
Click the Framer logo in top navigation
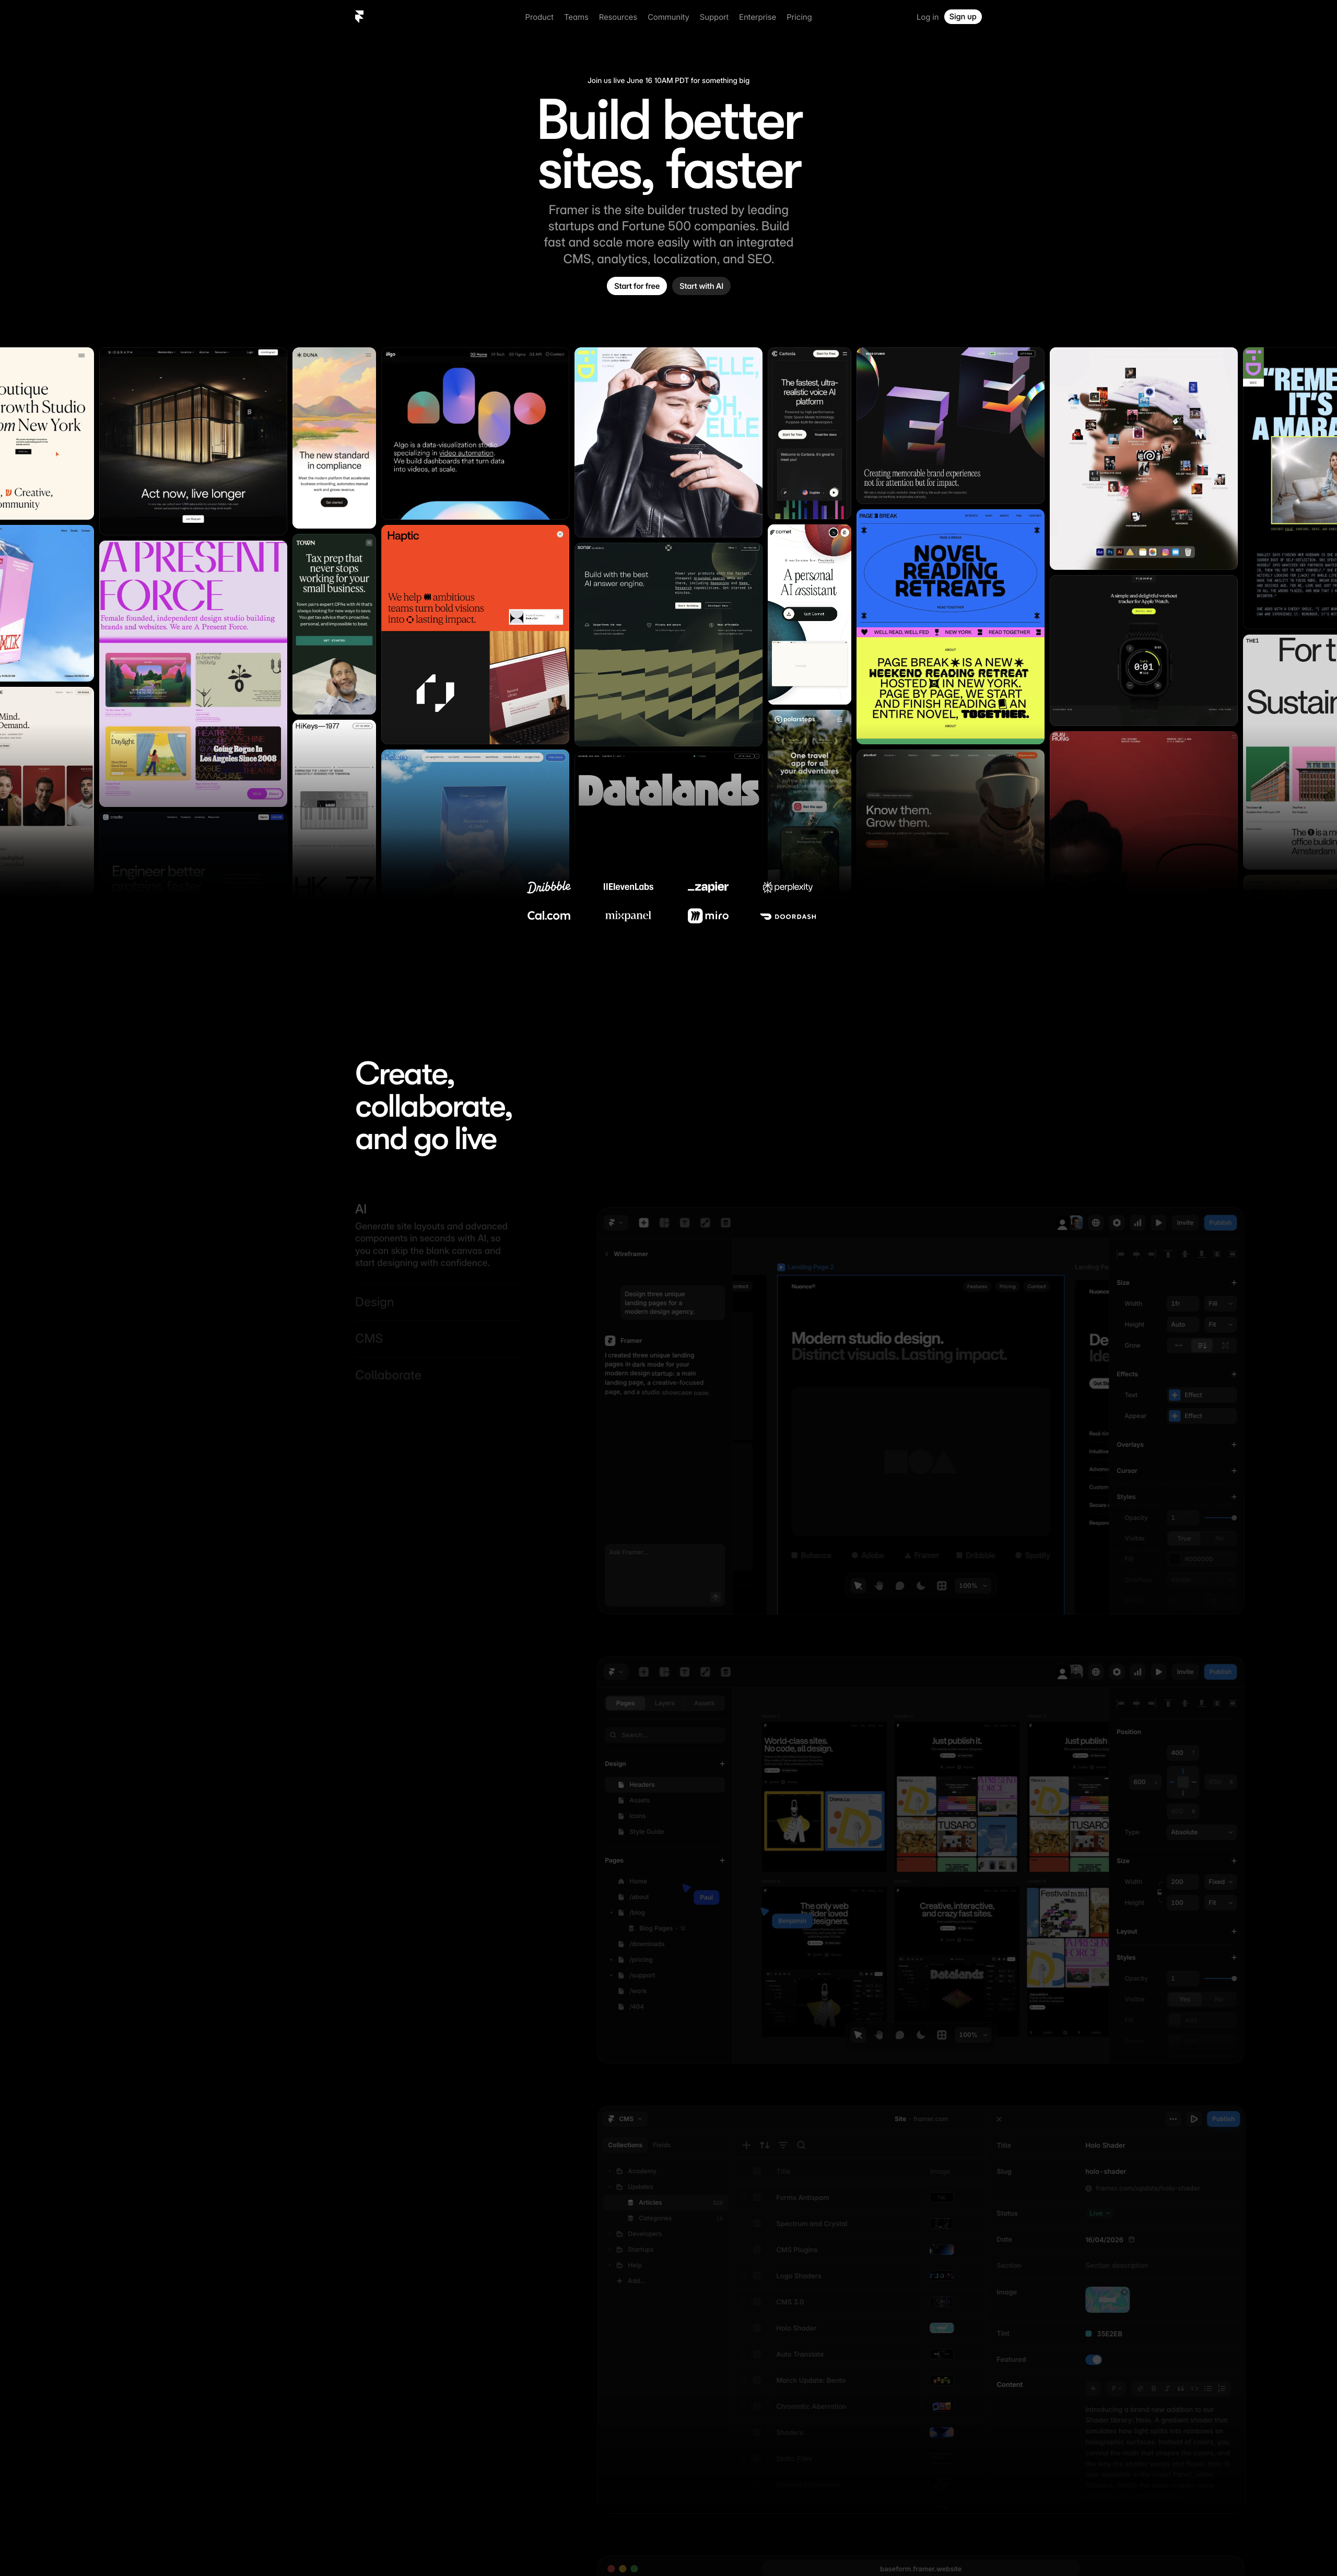tap(359, 16)
